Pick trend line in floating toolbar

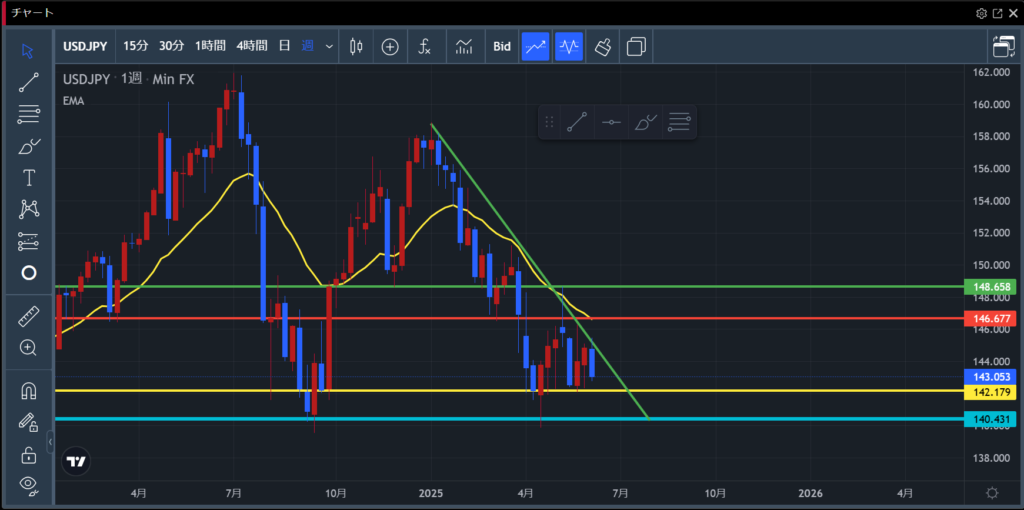(577, 122)
